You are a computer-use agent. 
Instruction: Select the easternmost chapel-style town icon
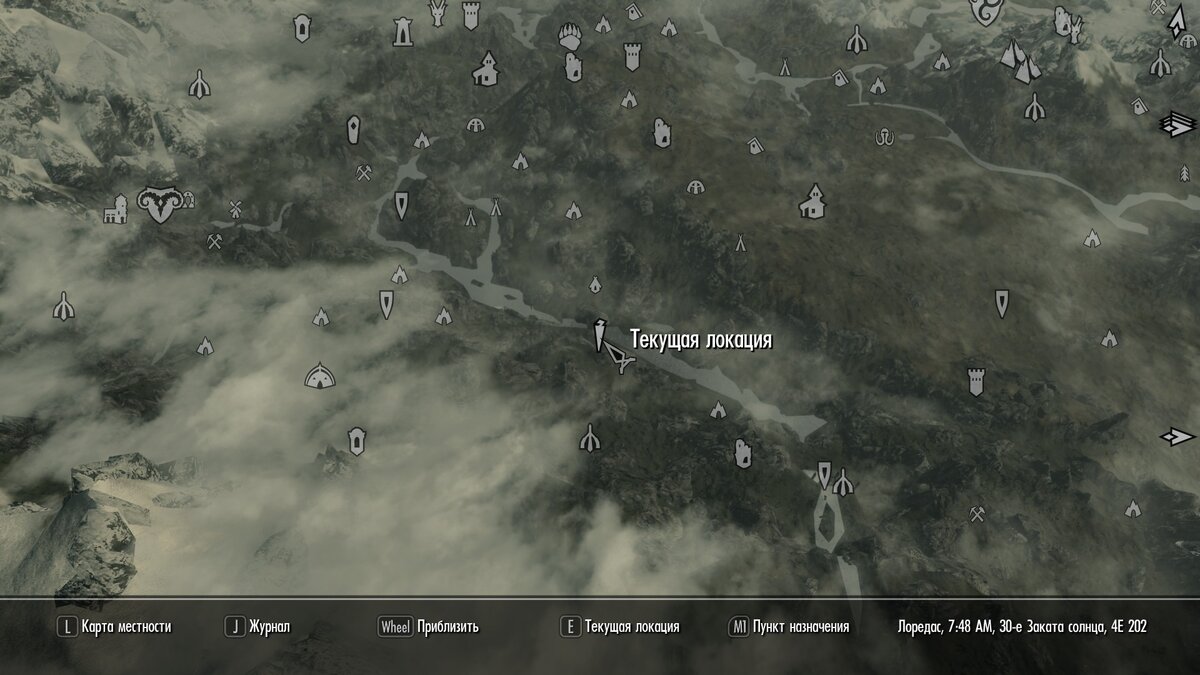[813, 202]
